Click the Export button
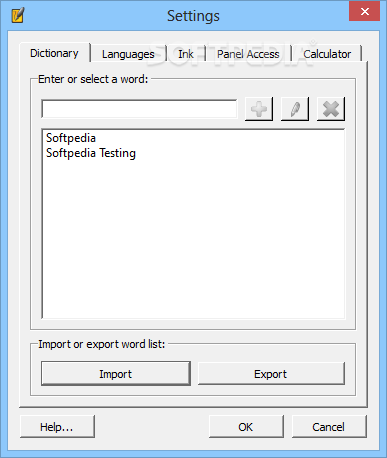 [271, 374]
